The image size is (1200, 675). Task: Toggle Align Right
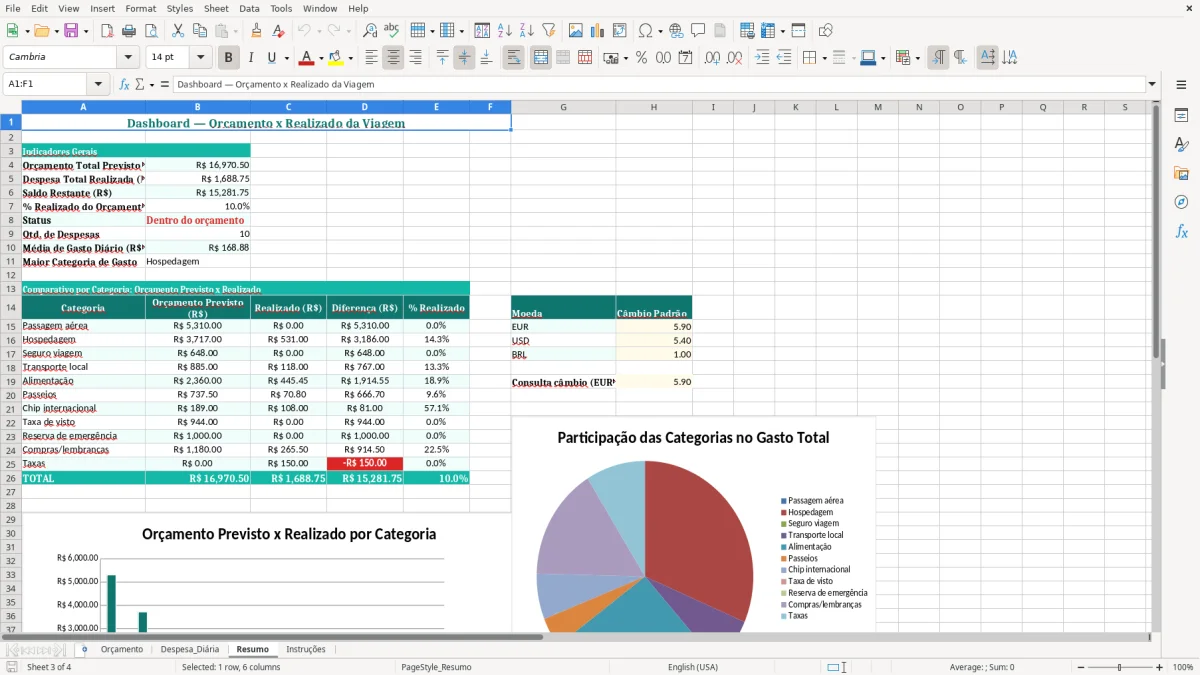coord(415,58)
